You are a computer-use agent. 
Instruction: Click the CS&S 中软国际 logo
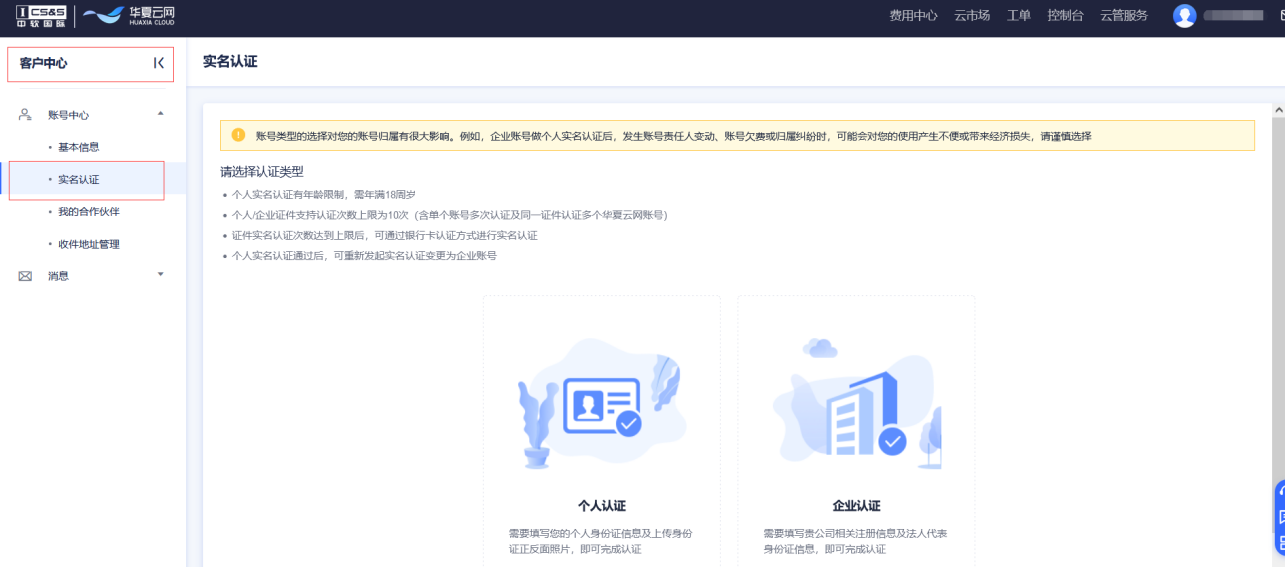[41, 16]
